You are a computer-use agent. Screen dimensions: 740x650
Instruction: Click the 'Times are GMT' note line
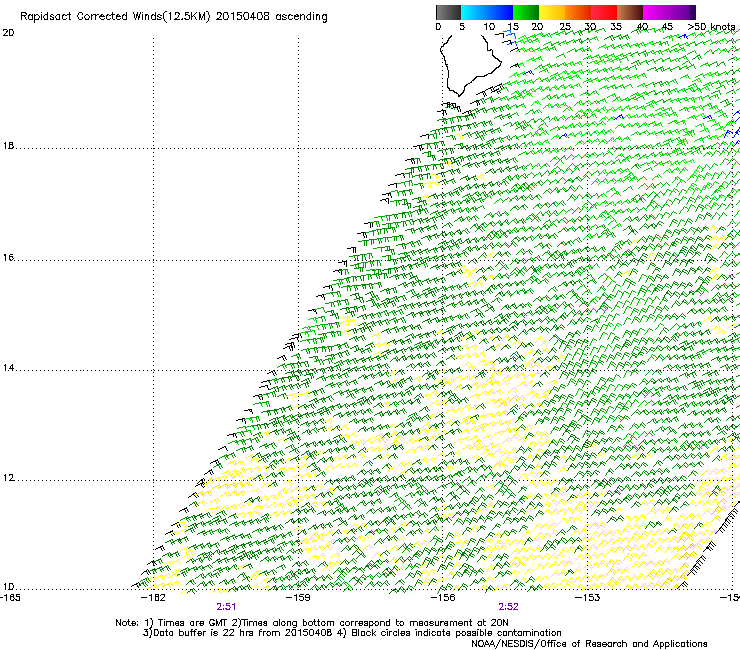point(311,623)
